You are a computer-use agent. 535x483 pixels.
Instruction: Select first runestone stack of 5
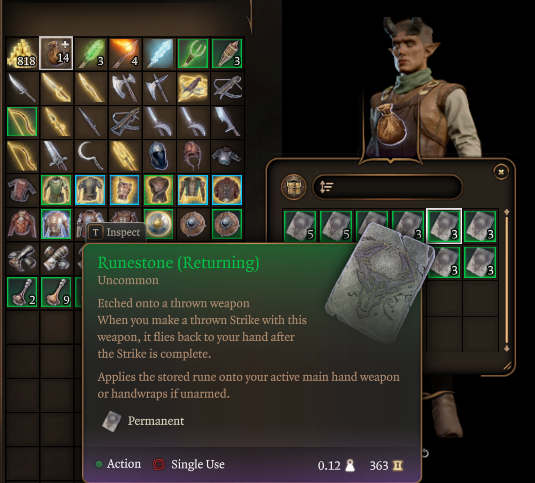[x=300, y=226]
